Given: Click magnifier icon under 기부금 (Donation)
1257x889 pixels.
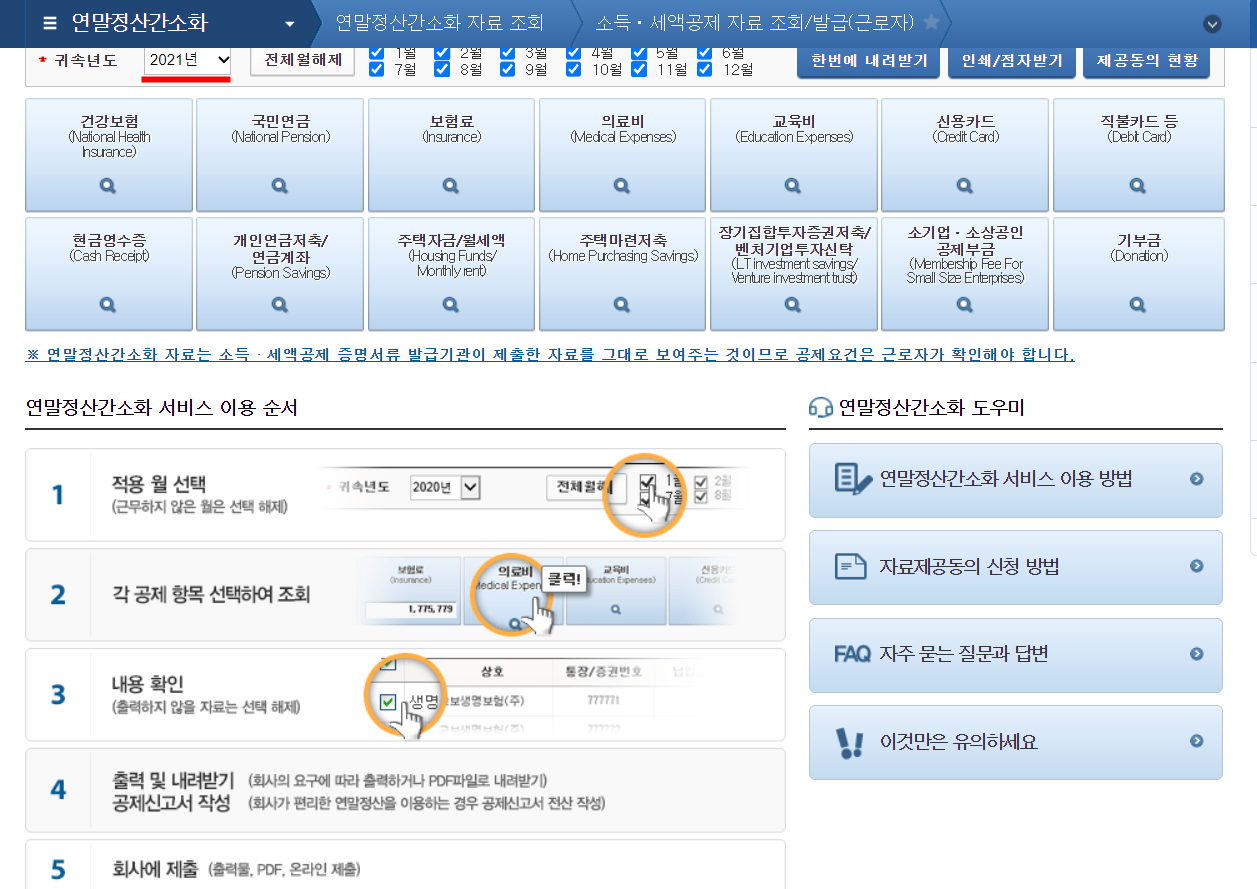Looking at the screenshot, I should tap(1138, 305).
